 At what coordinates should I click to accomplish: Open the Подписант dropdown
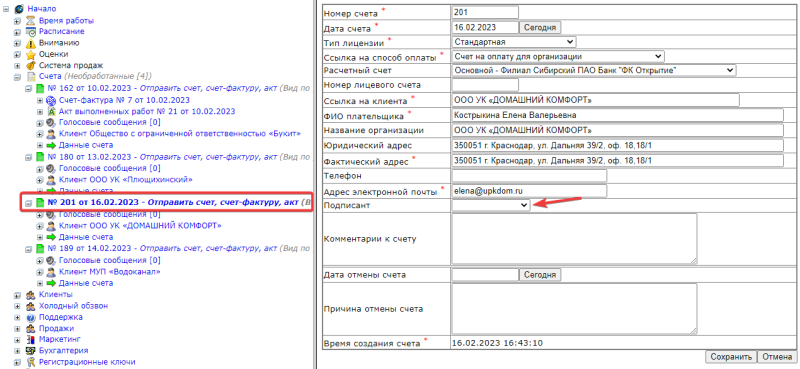(x=491, y=205)
